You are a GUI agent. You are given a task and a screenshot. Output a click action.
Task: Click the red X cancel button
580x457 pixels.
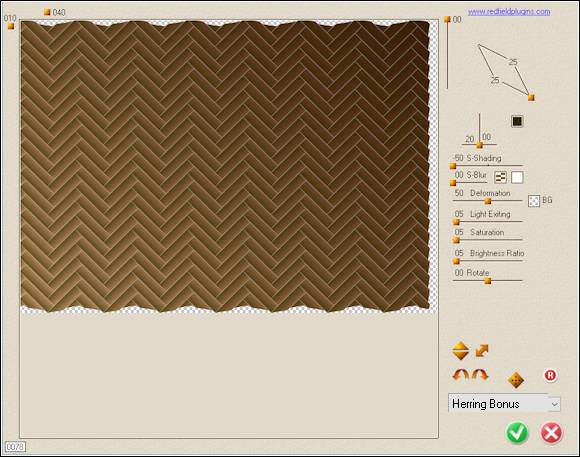pos(551,433)
